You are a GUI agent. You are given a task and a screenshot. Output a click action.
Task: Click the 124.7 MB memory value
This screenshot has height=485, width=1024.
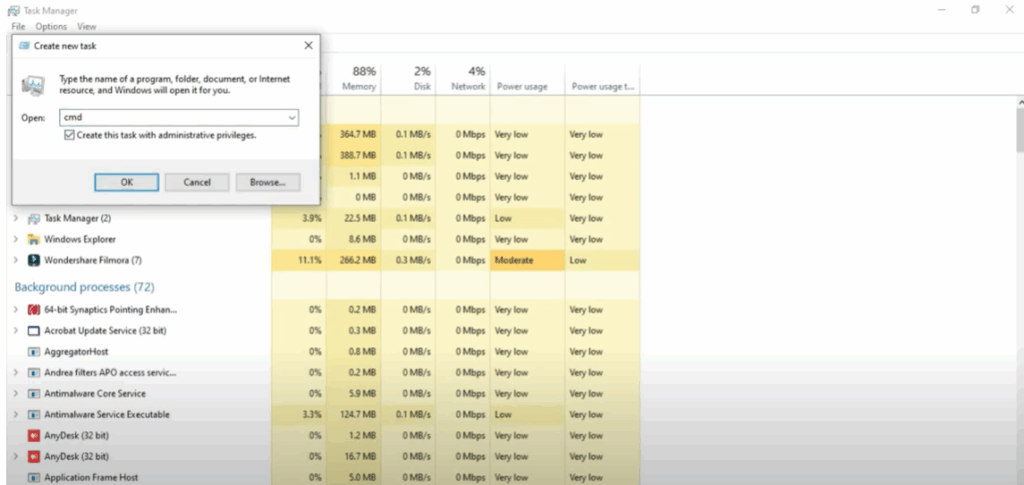360,415
